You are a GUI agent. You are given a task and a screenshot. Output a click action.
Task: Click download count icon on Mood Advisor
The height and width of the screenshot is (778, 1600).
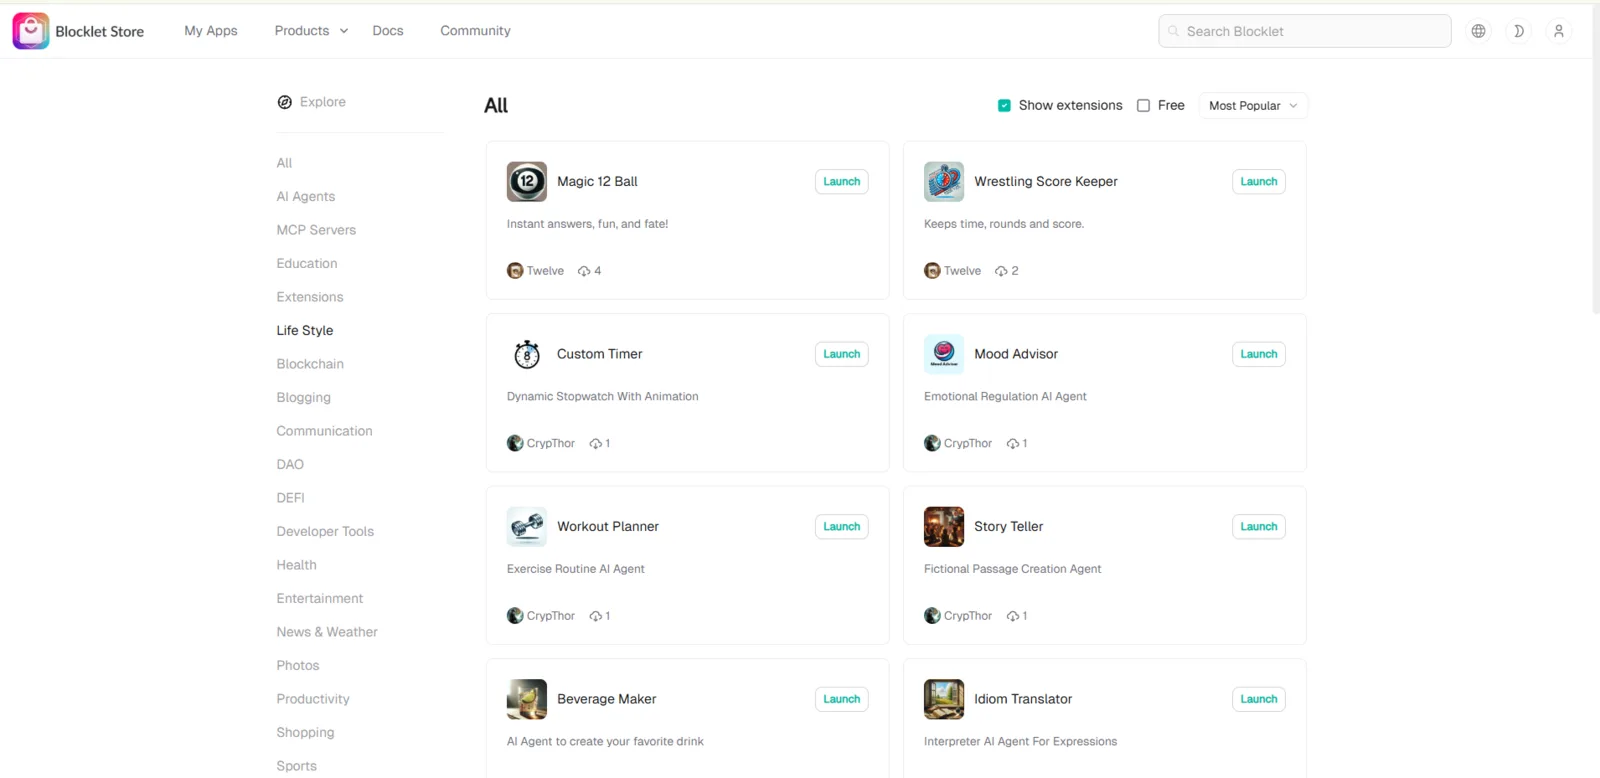pyautogui.click(x=1013, y=443)
